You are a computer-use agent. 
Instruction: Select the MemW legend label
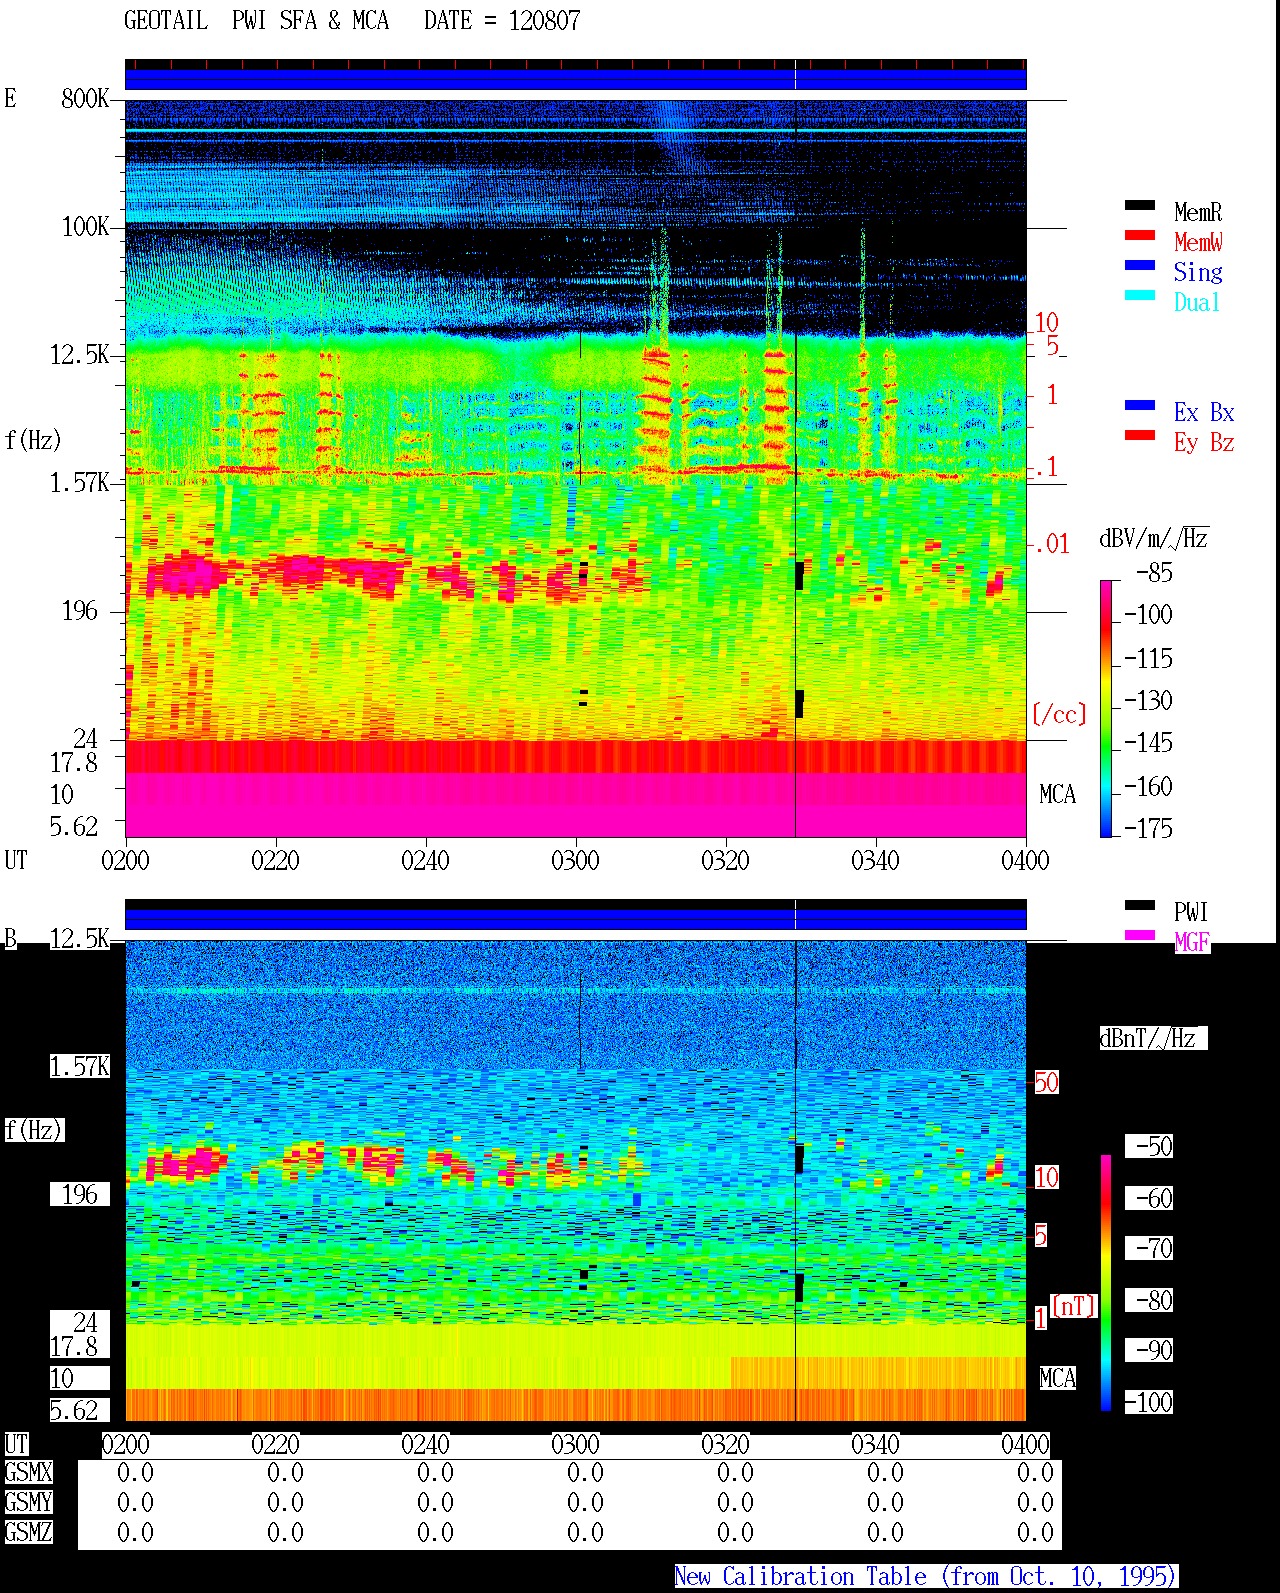click(1198, 242)
